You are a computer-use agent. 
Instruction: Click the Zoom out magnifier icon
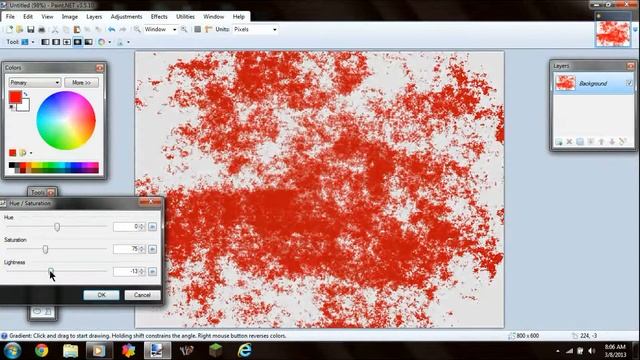pyautogui.click(x=137, y=29)
